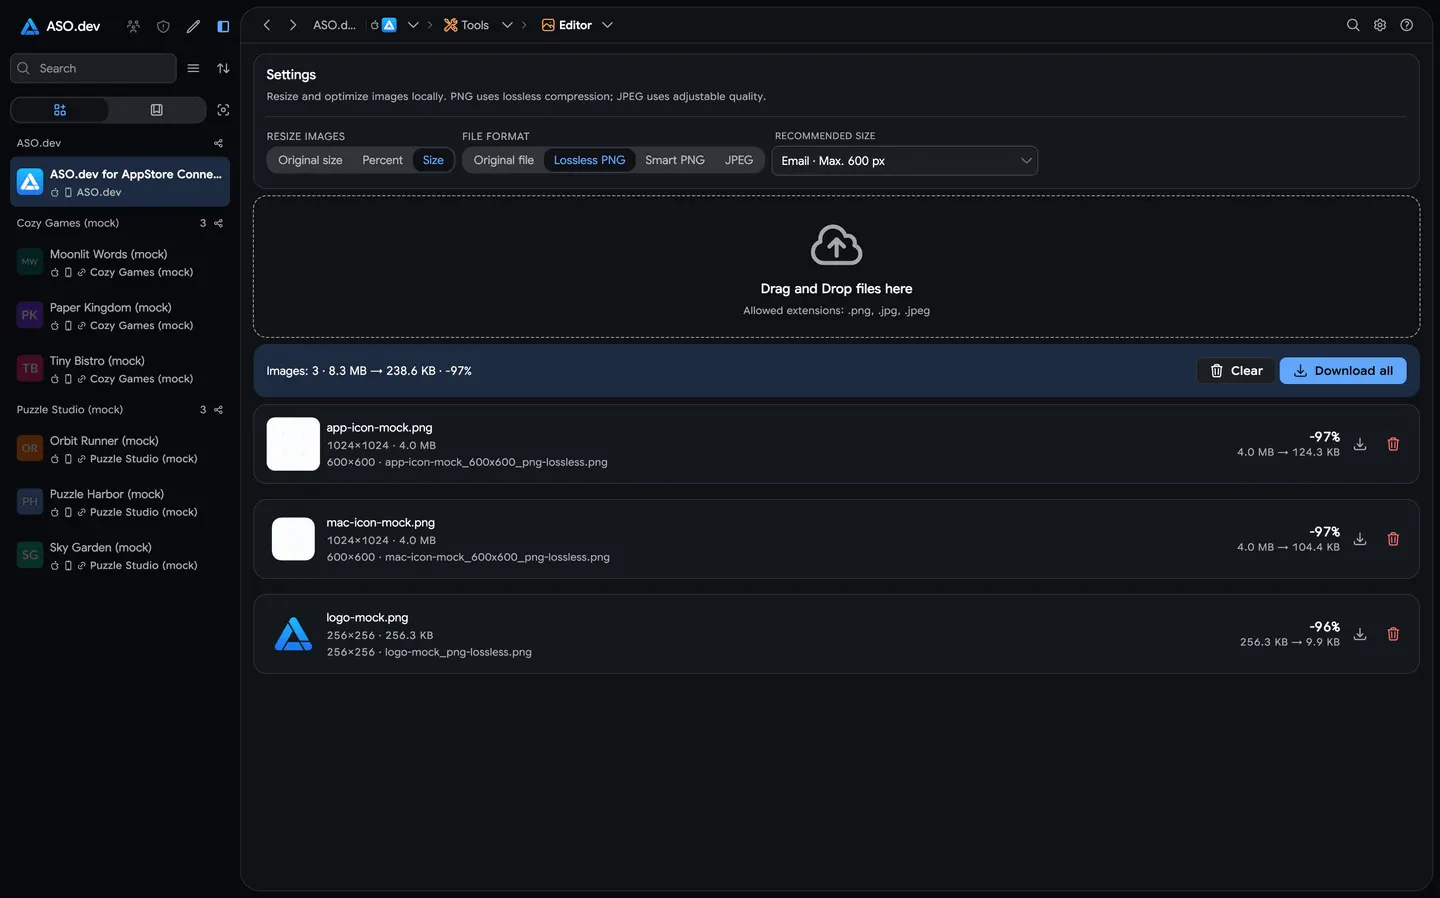Image resolution: width=1440 pixels, height=898 pixels.
Task: Choose the Percent resize option
Action: [382, 160]
